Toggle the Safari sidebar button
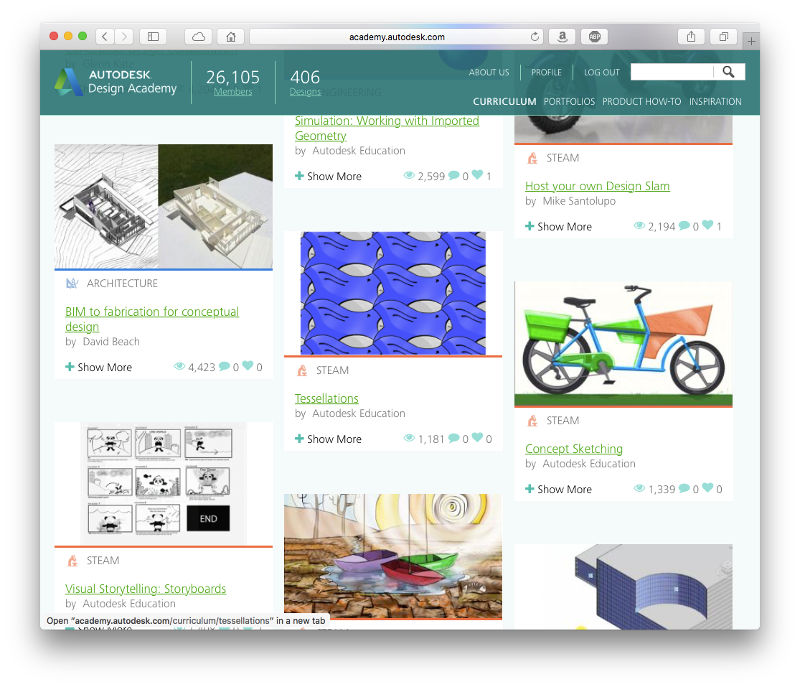This screenshot has width=800, height=687. 153,36
